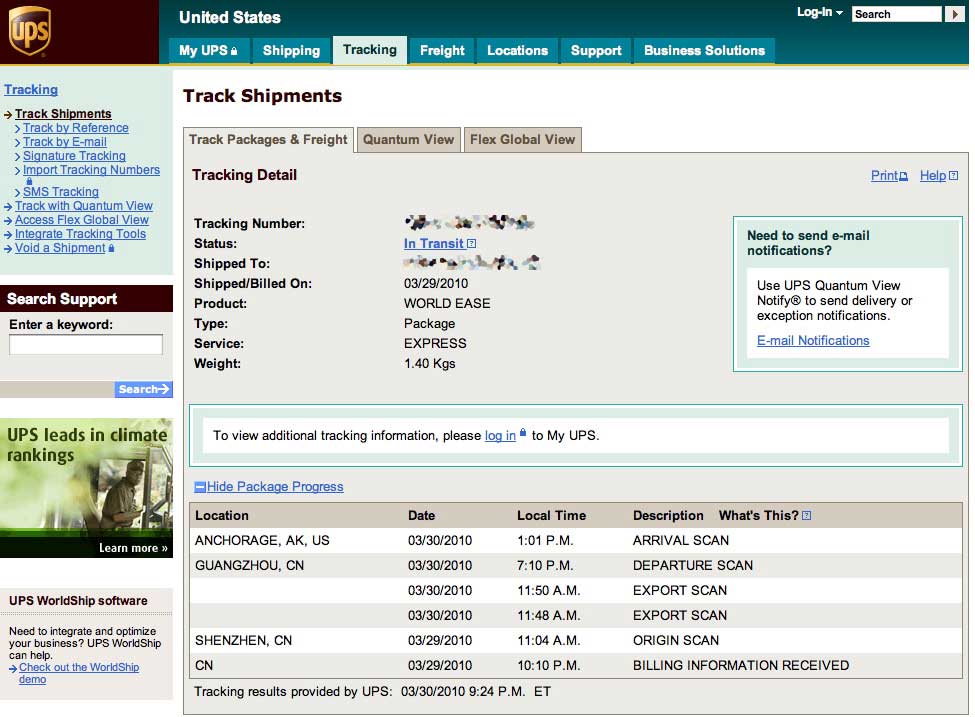Click Hide Package Progress link
The width and height of the screenshot is (975, 717).
[x=275, y=487]
